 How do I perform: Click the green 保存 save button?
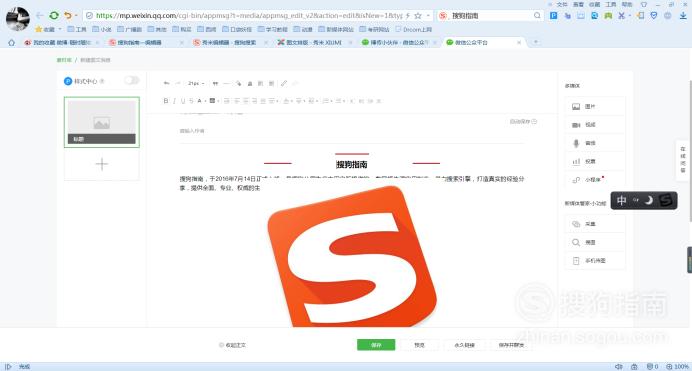click(376, 345)
